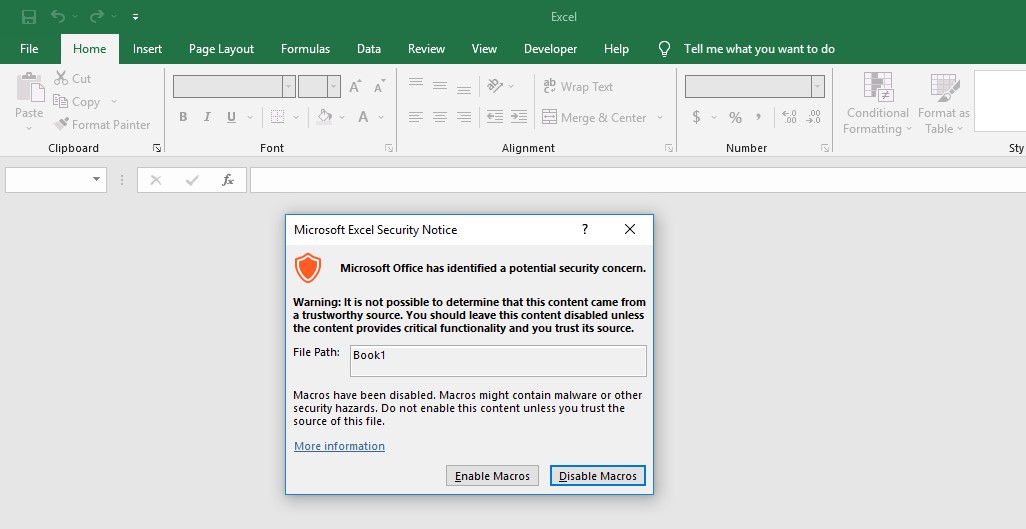Click the Disable Macros button
This screenshot has height=529, width=1026.
coord(597,476)
